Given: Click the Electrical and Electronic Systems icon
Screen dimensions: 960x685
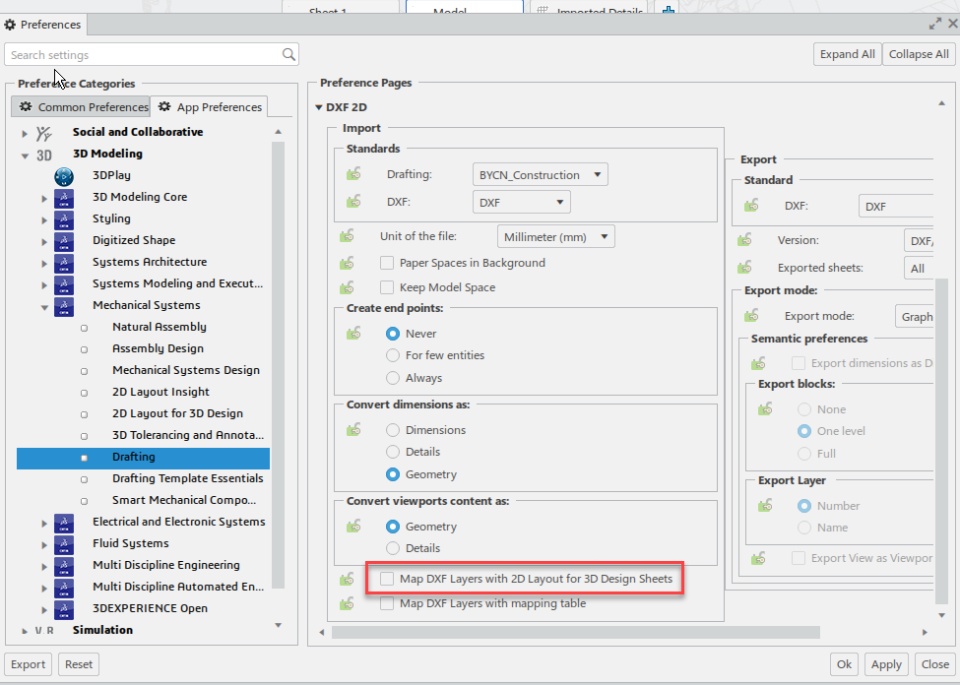Looking at the screenshot, I should pyautogui.click(x=64, y=523).
